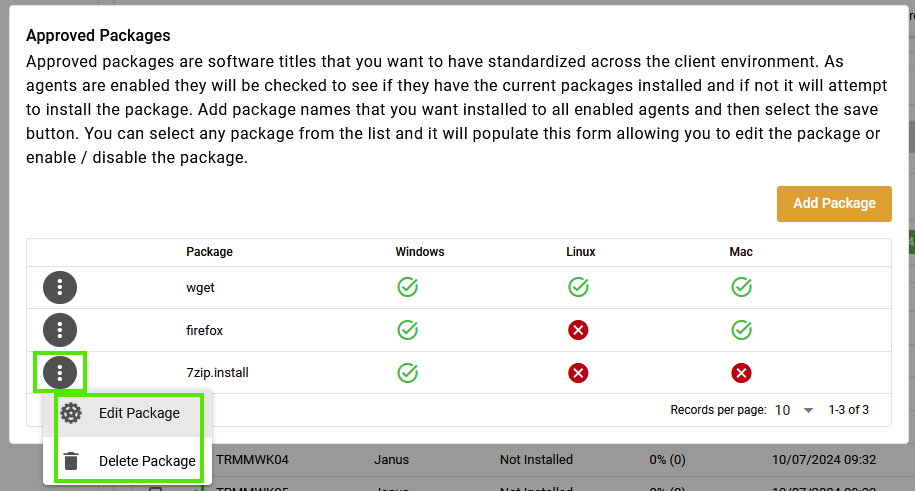Click 7zip.install's red Mac X icon

(x=741, y=372)
